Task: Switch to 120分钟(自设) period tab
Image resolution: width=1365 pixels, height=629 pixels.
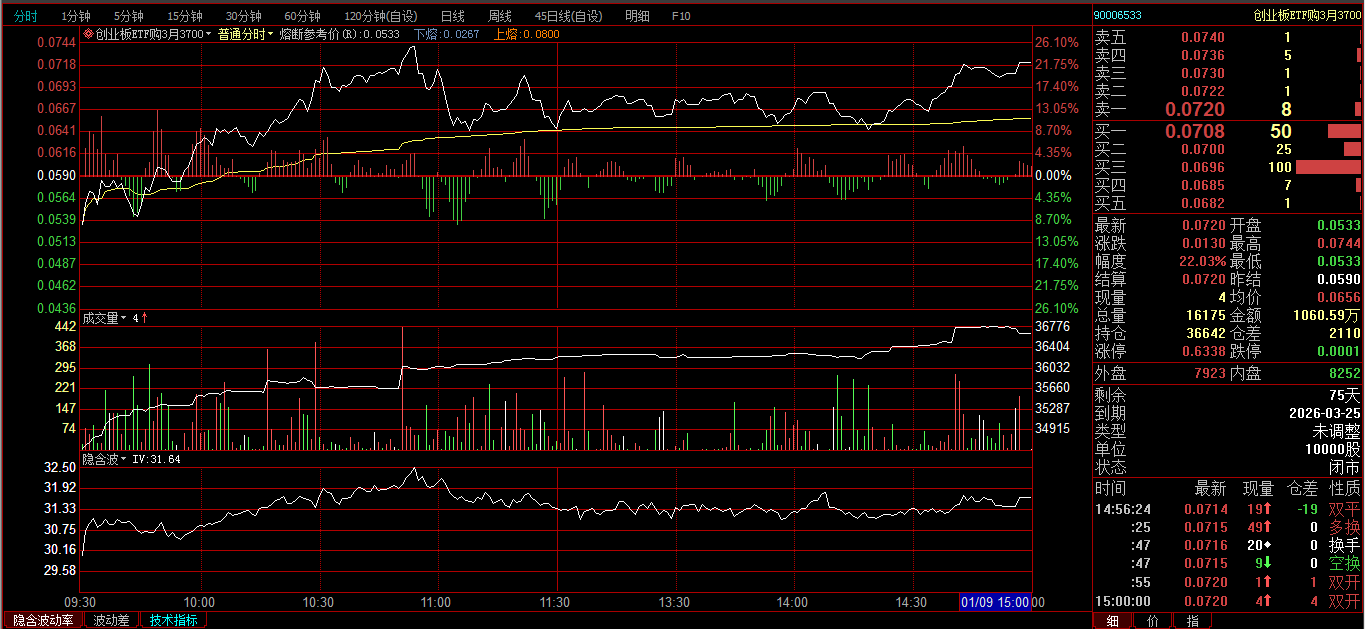Action: [x=380, y=16]
